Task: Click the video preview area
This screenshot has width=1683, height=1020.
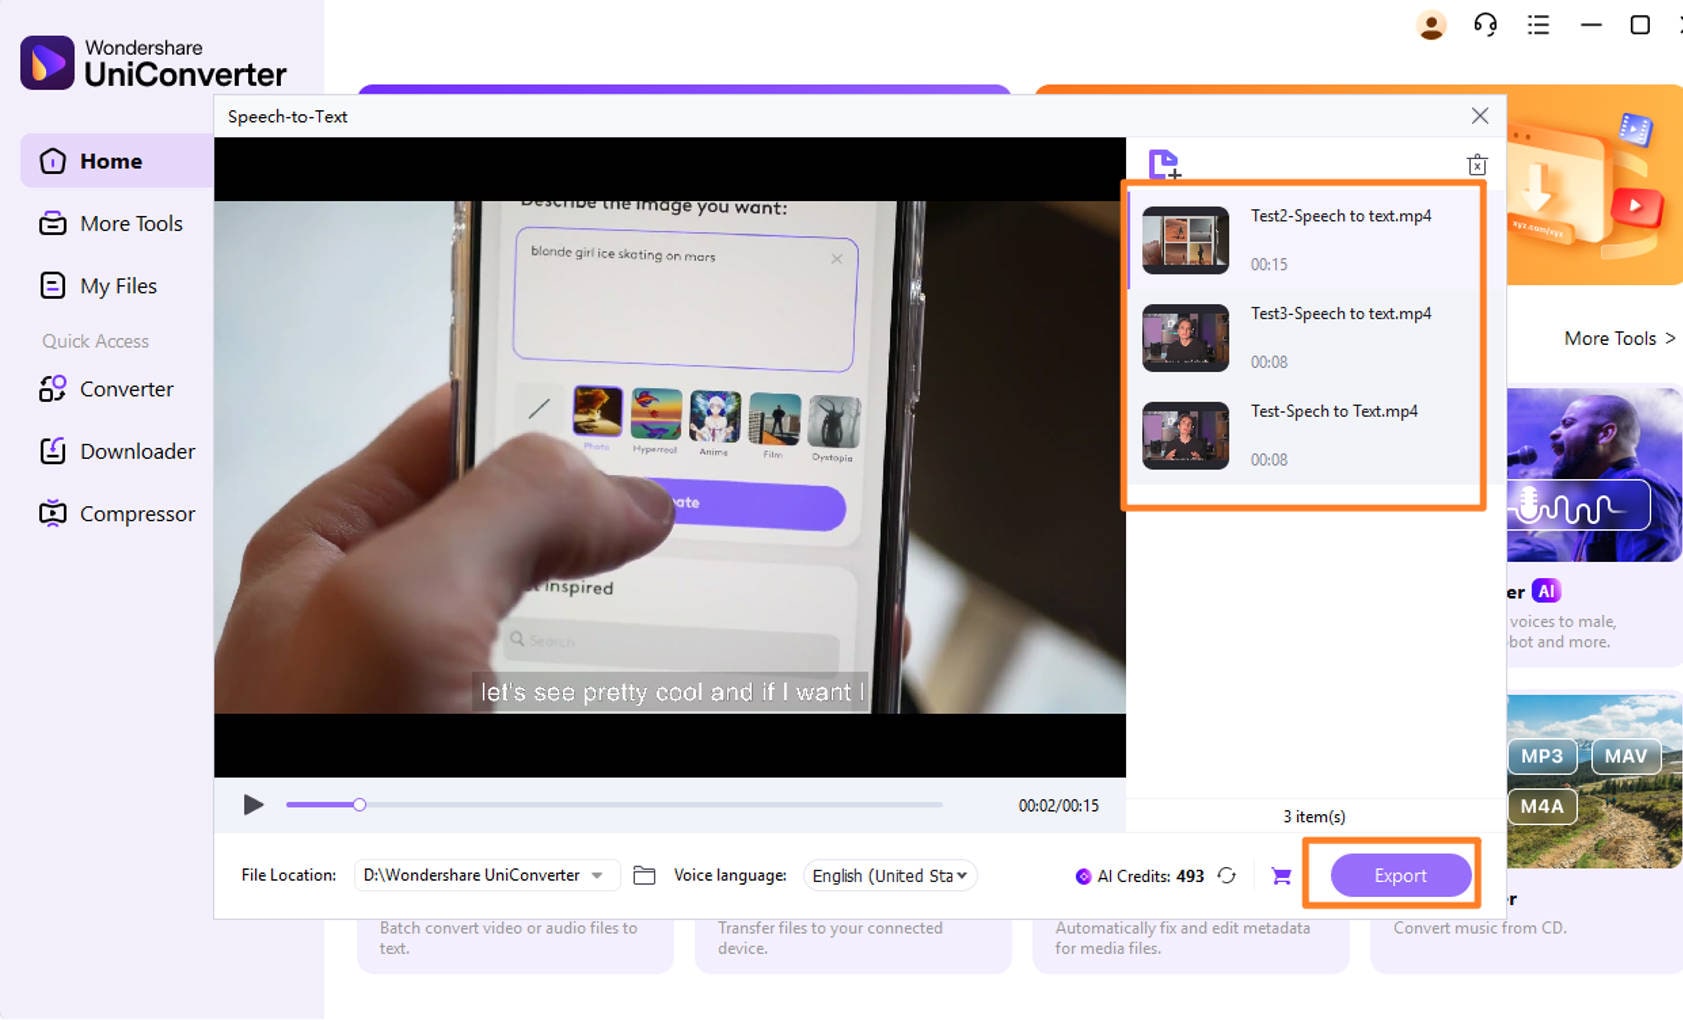Action: [670, 457]
